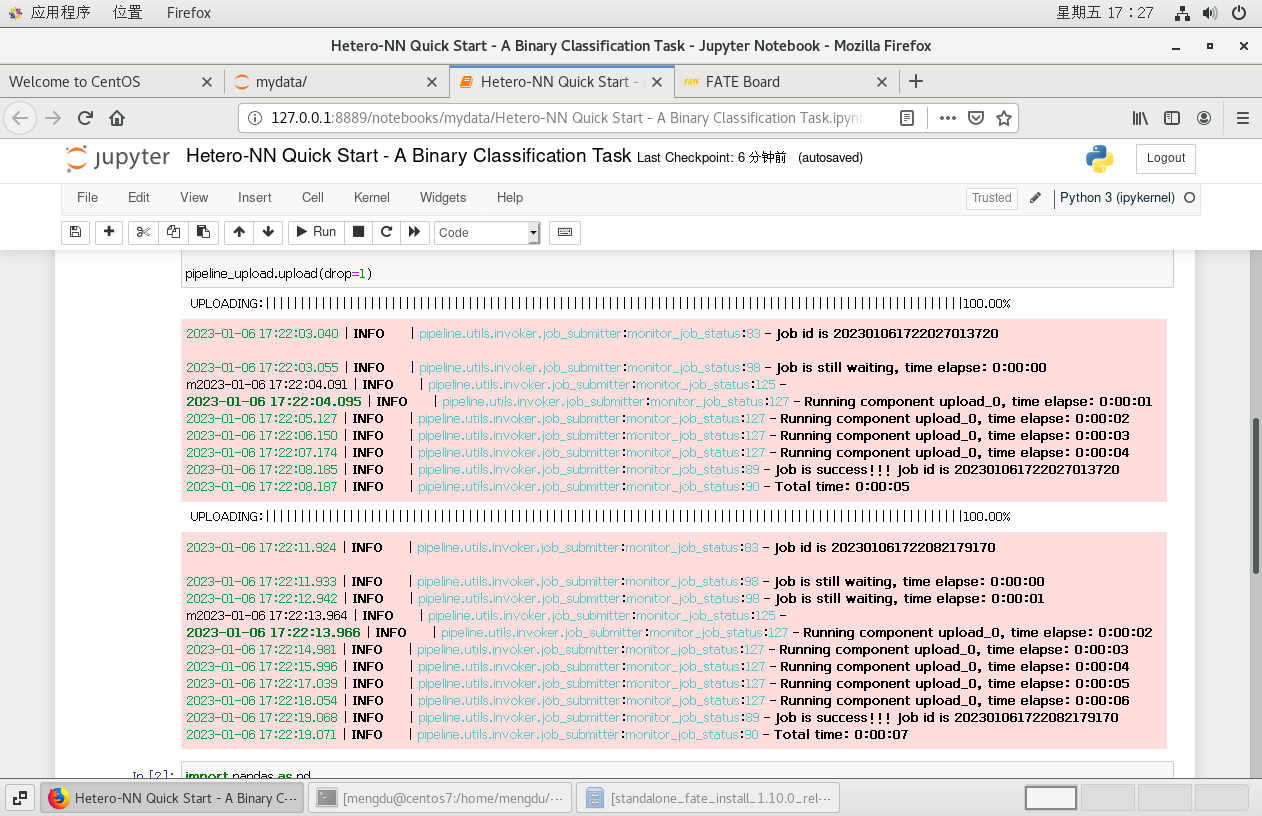Open the Firefox menu in top panel
The height and width of the screenshot is (816, 1262).
tap(189, 13)
